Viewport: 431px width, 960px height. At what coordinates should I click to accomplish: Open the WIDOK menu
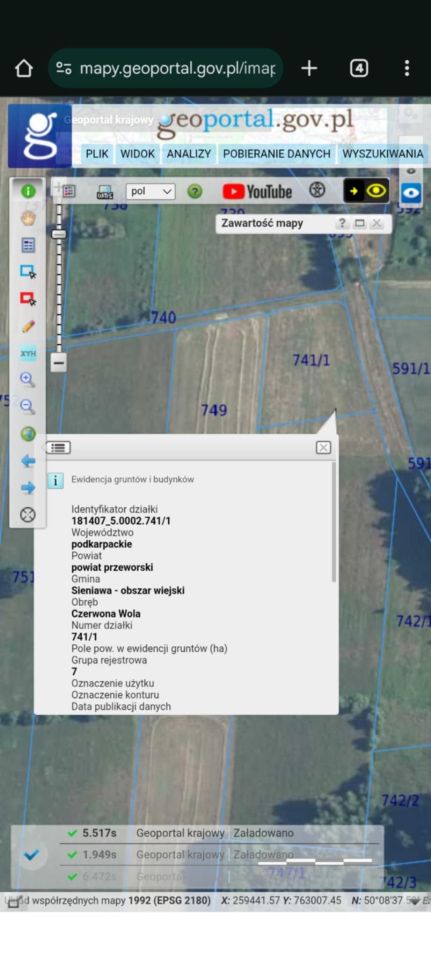(138, 154)
